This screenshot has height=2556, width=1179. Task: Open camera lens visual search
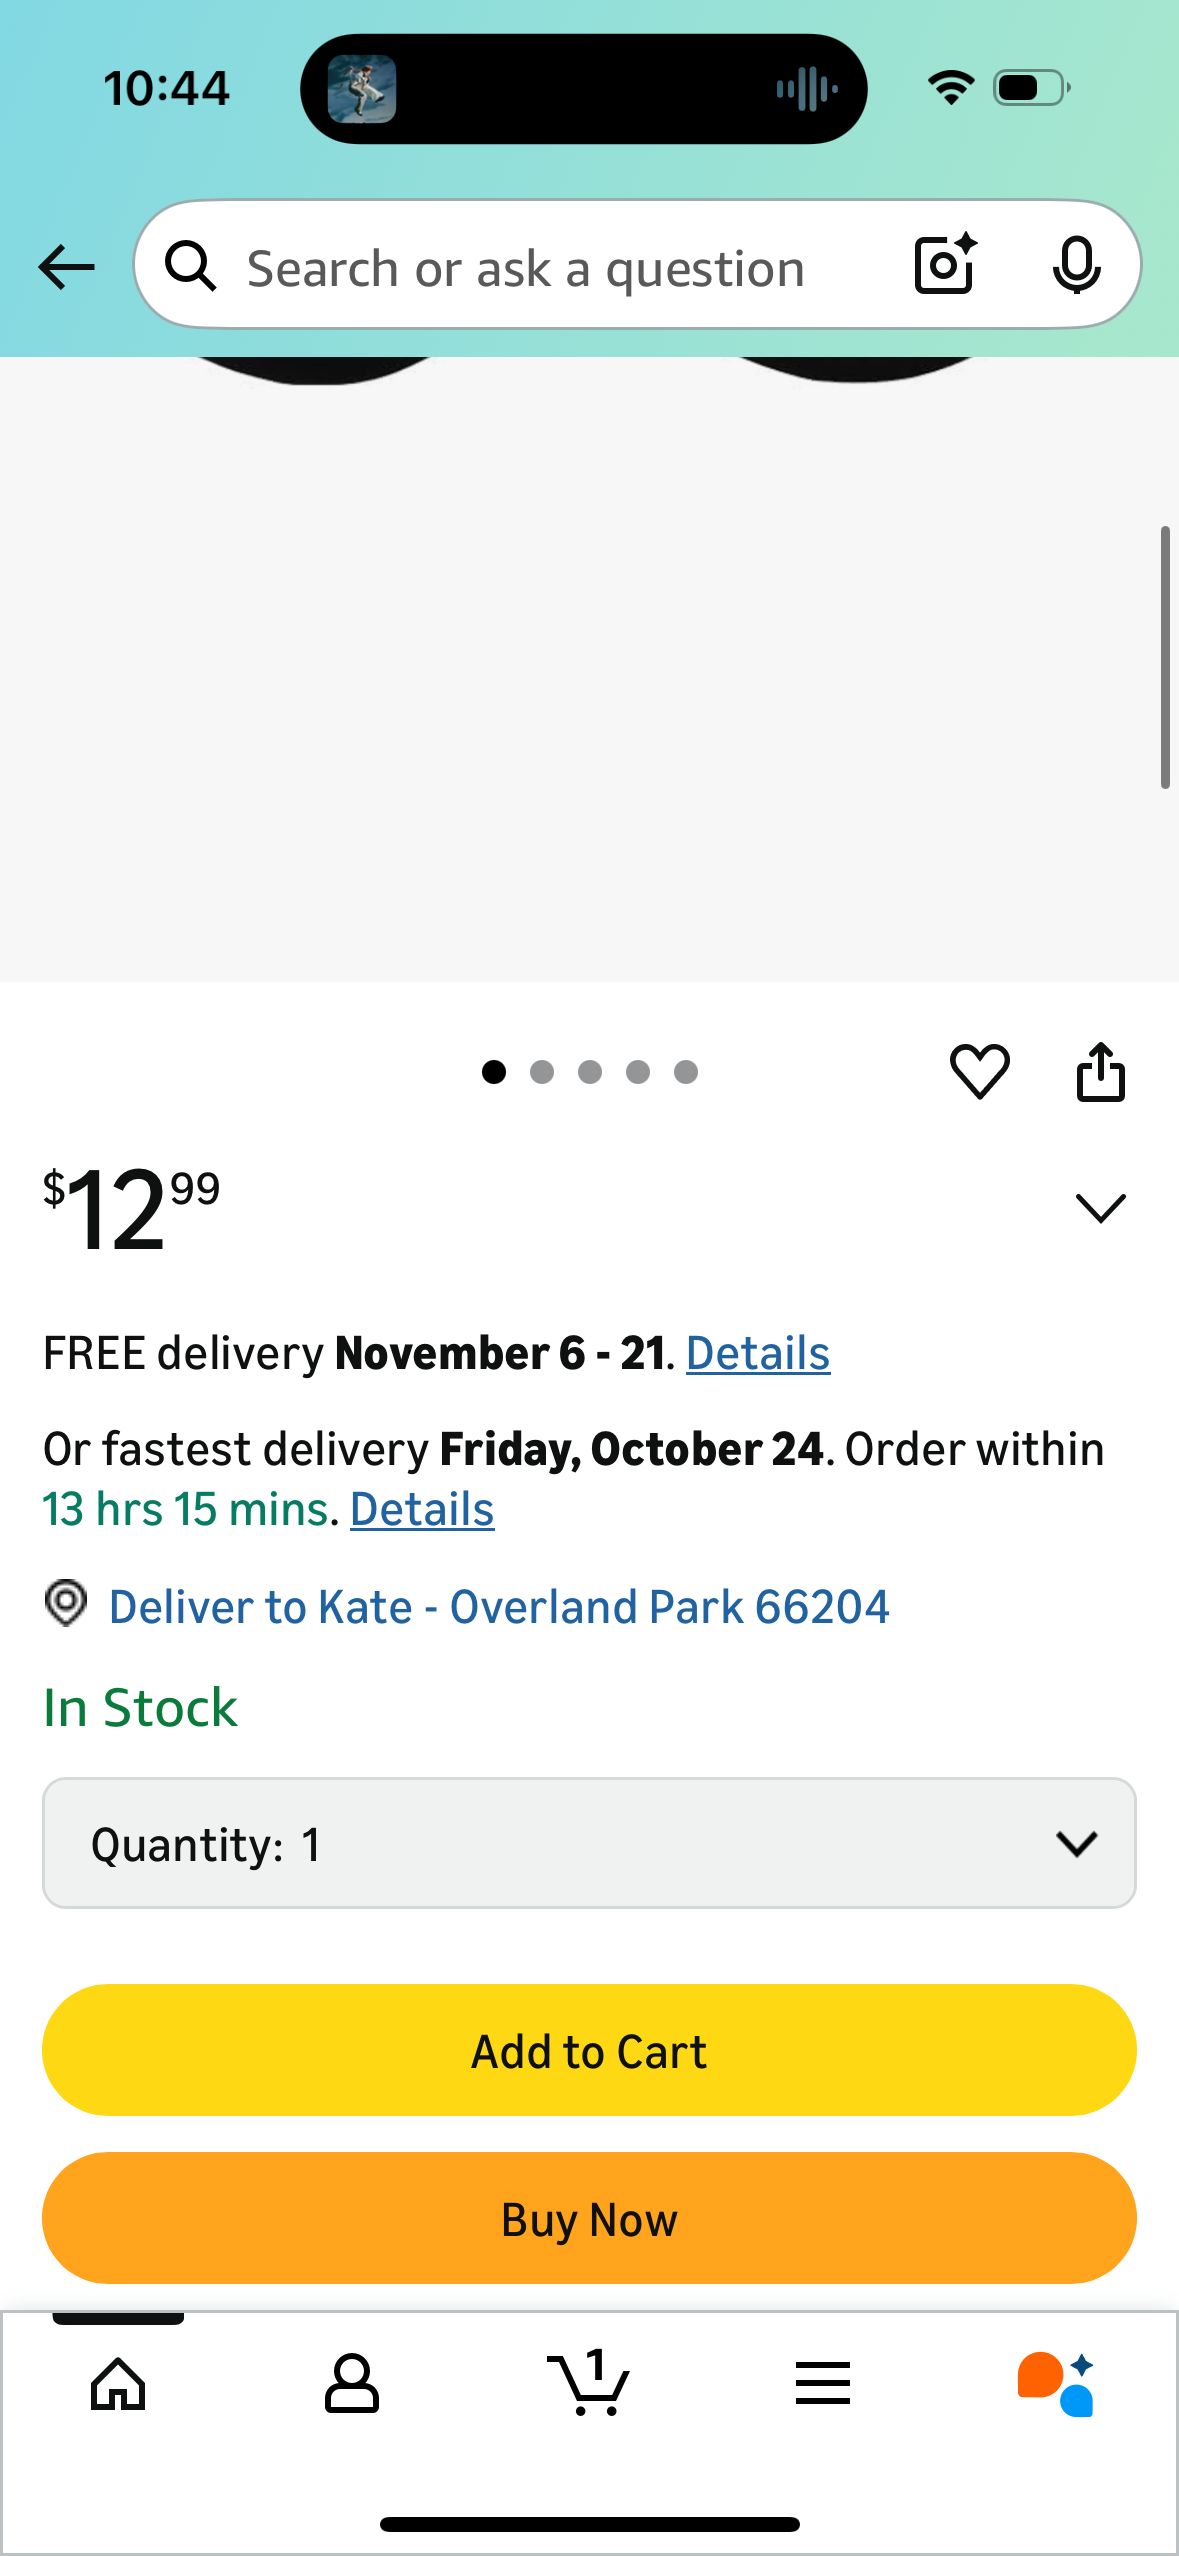944,265
